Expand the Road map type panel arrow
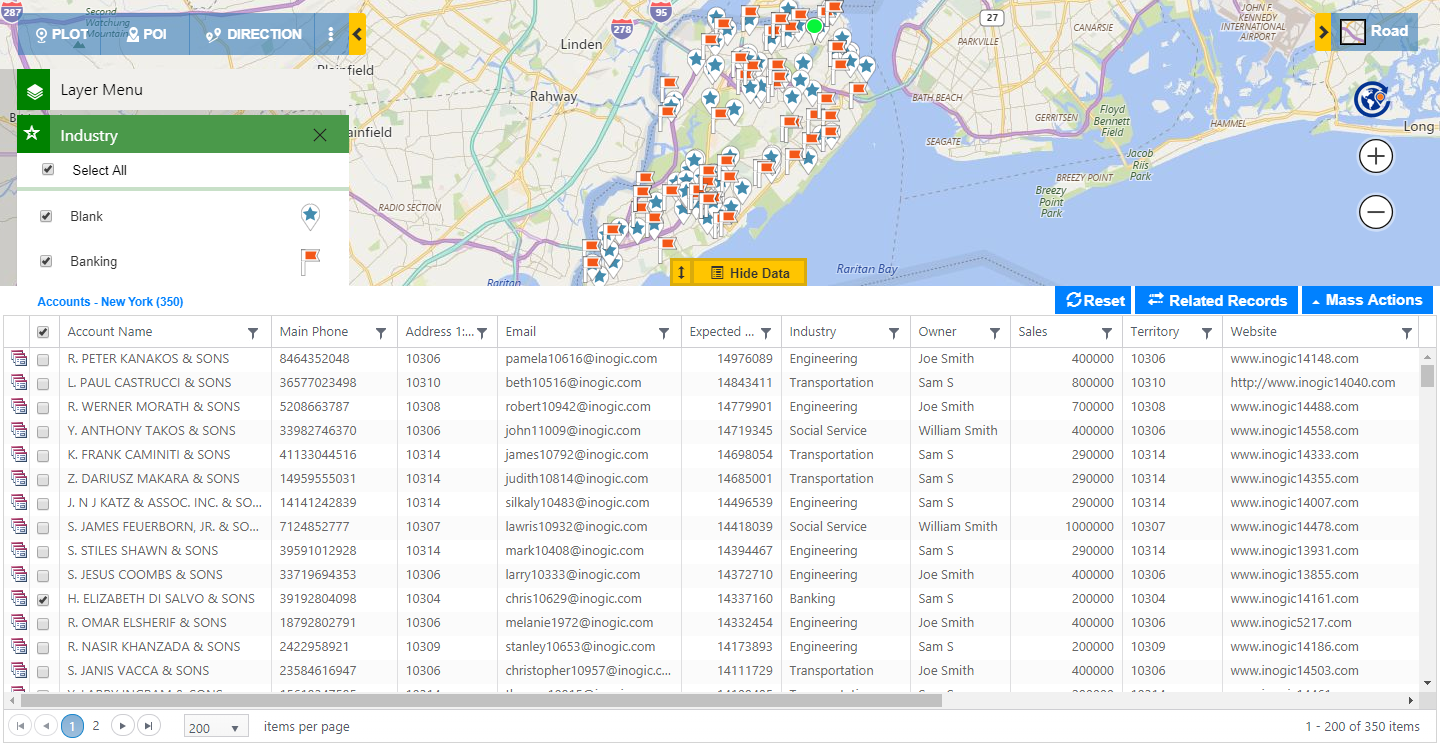The width and height of the screenshot is (1440, 743). [1323, 32]
